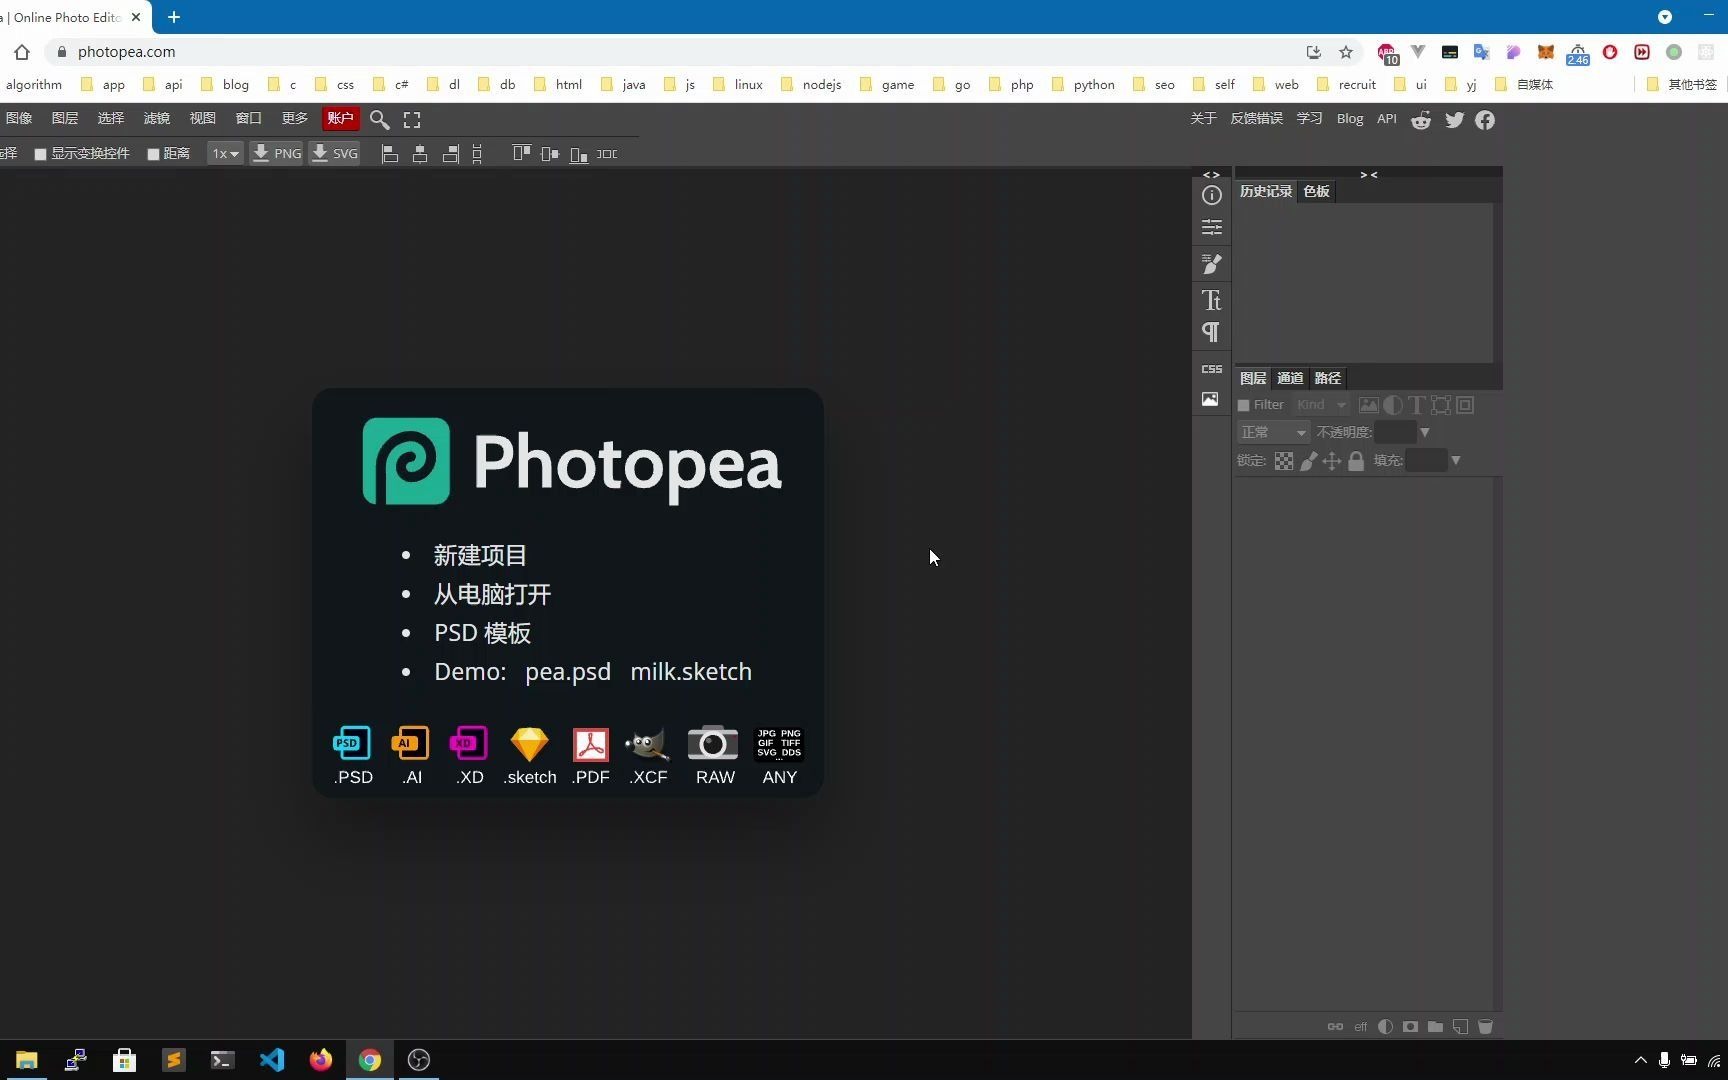
Task: Open the CSS panel icon
Action: (x=1211, y=369)
